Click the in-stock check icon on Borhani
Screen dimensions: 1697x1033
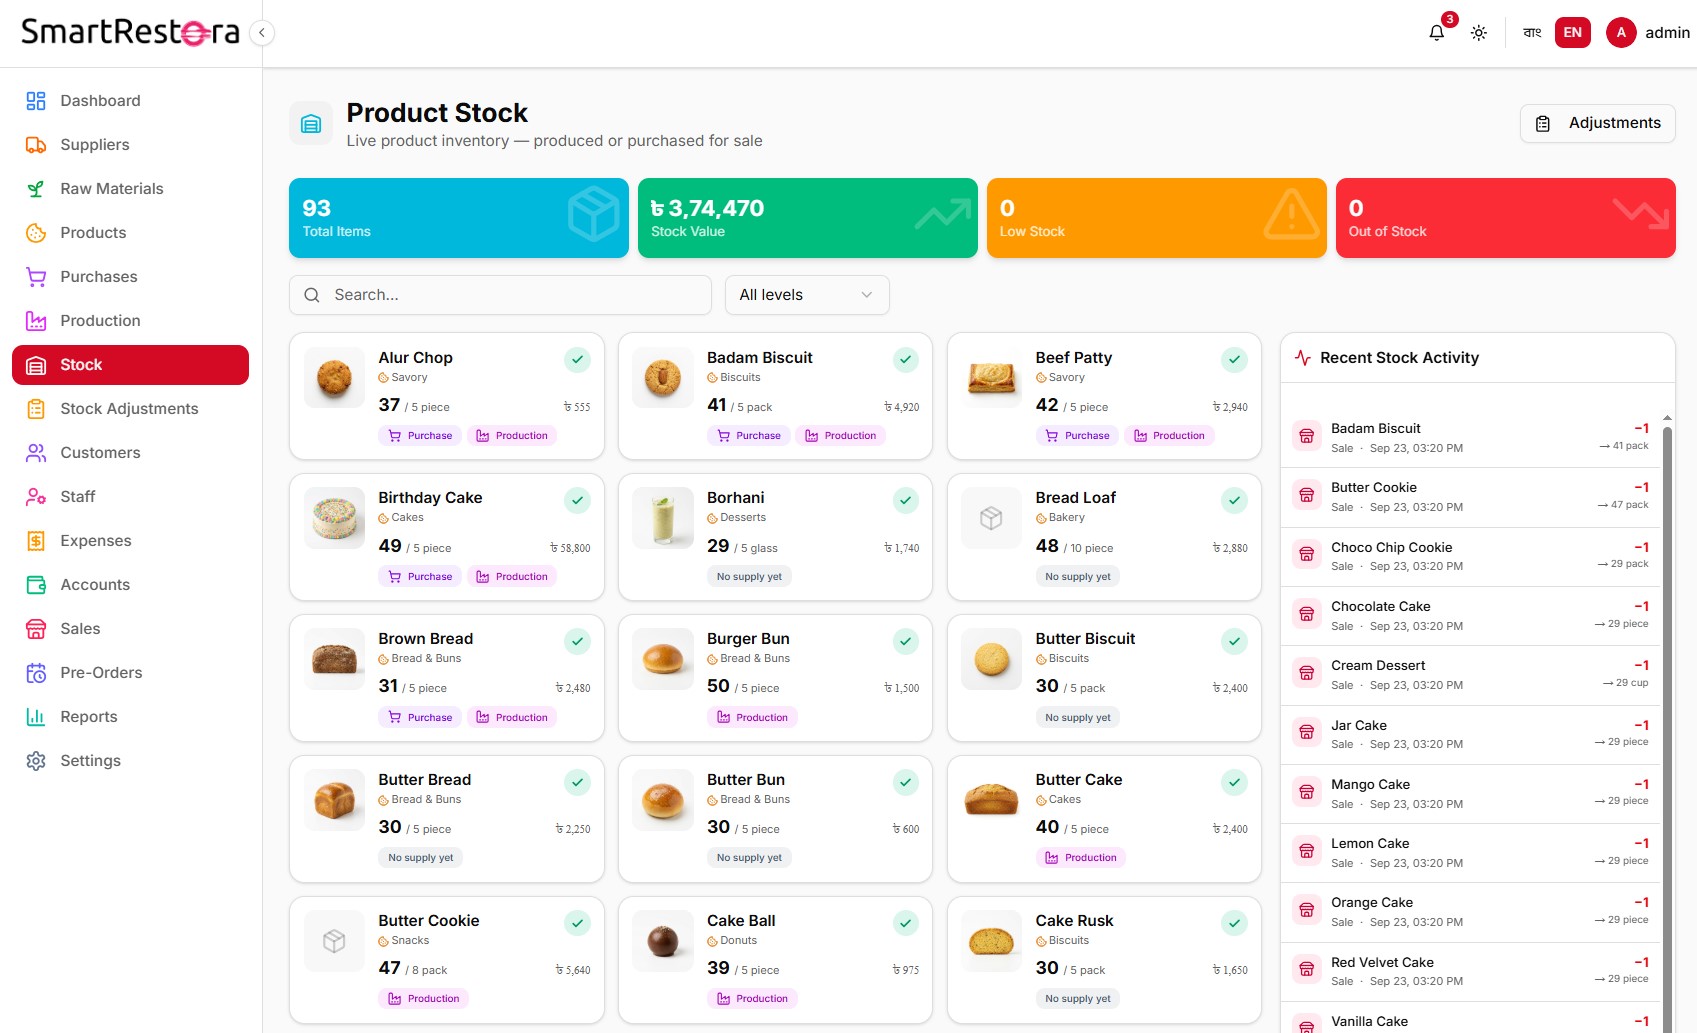click(x=906, y=500)
